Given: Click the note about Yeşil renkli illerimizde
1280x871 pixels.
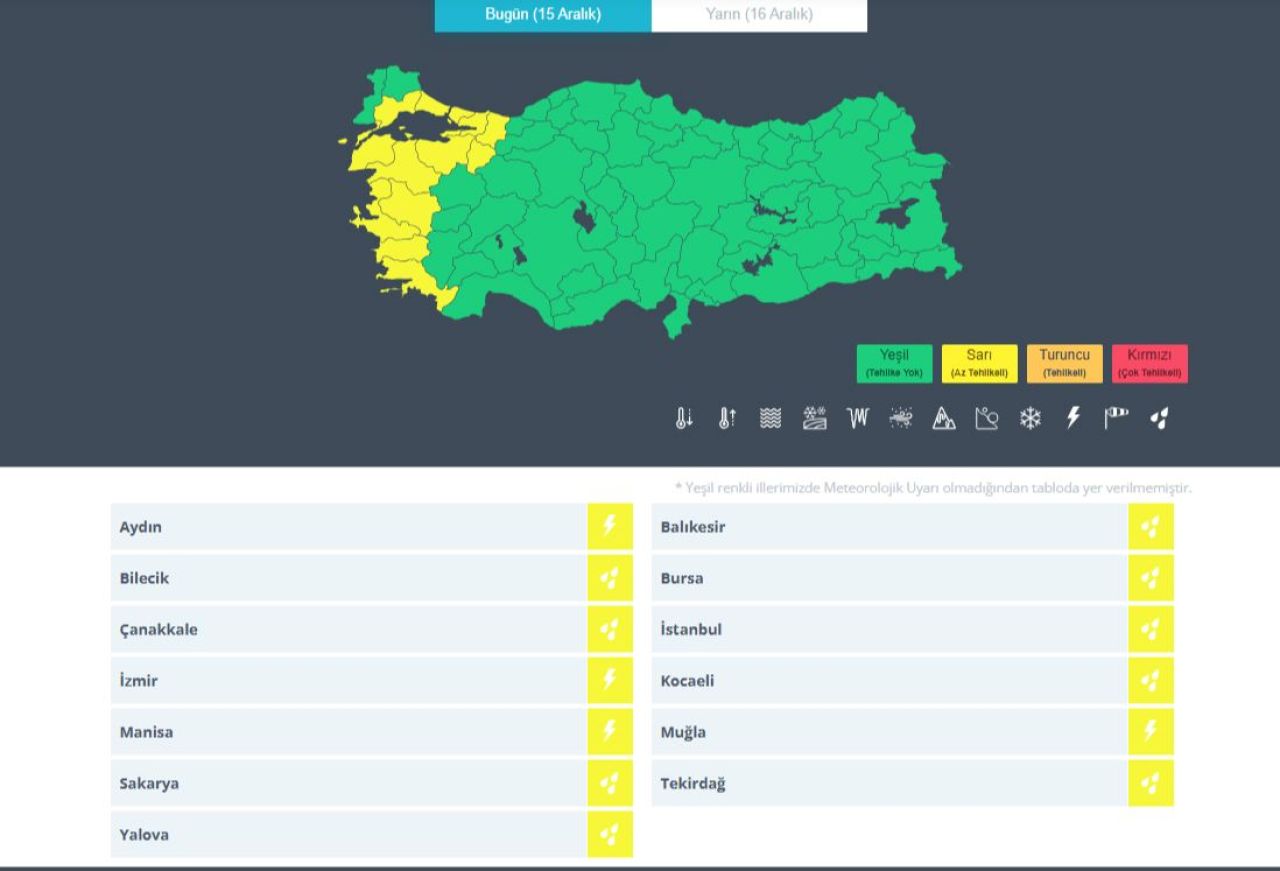Looking at the screenshot, I should tap(933, 488).
